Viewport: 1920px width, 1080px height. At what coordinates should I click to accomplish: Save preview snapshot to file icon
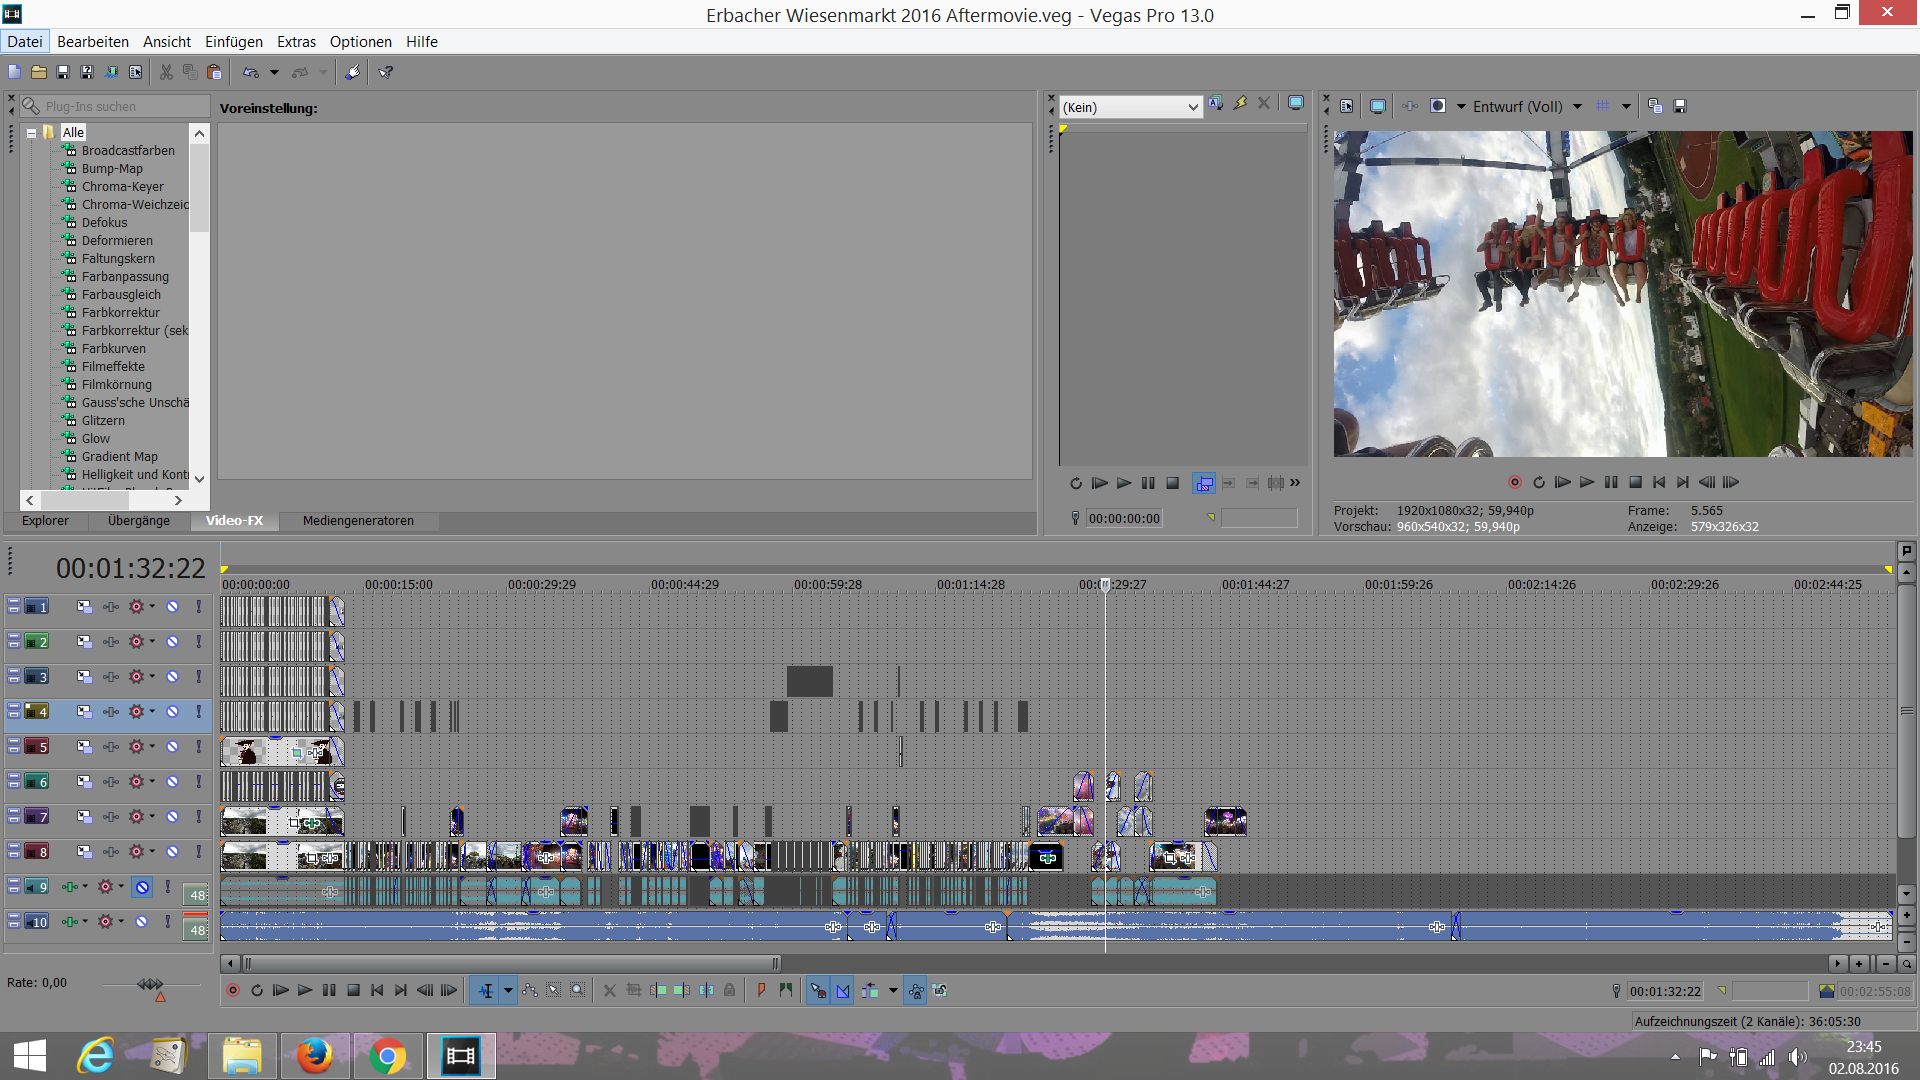[1680, 107]
